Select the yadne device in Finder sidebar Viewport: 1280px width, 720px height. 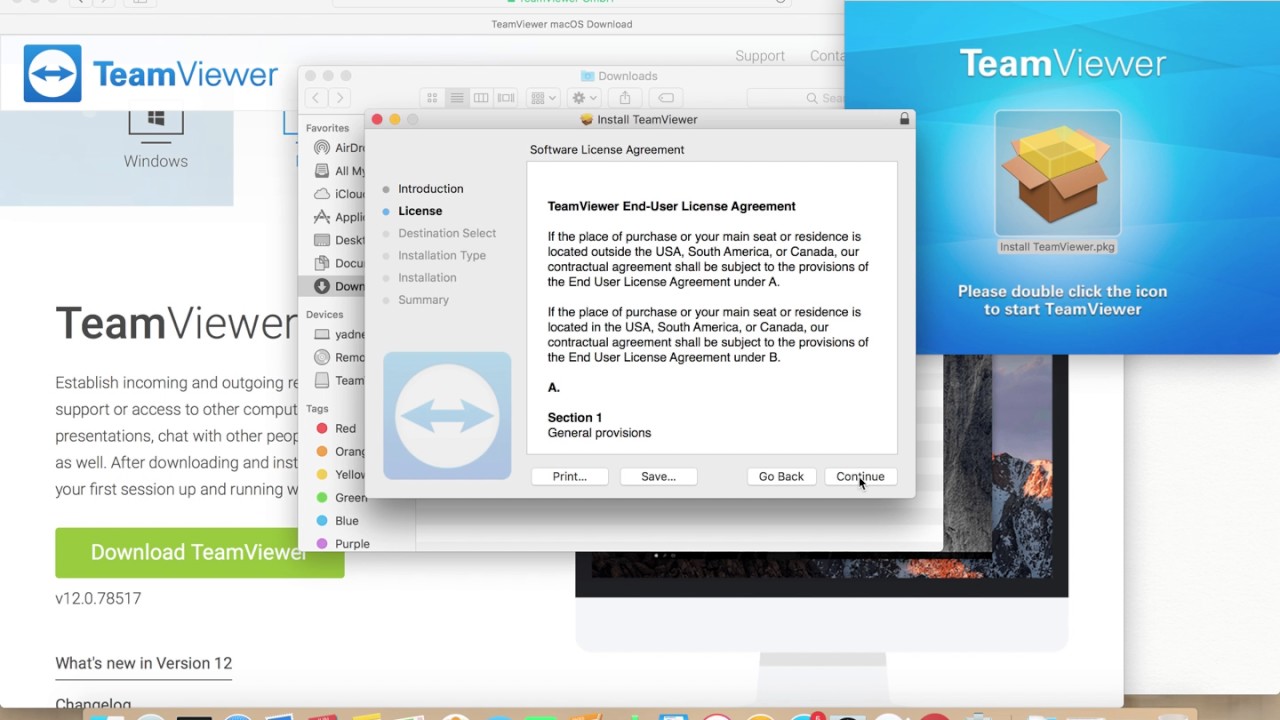tap(339, 334)
